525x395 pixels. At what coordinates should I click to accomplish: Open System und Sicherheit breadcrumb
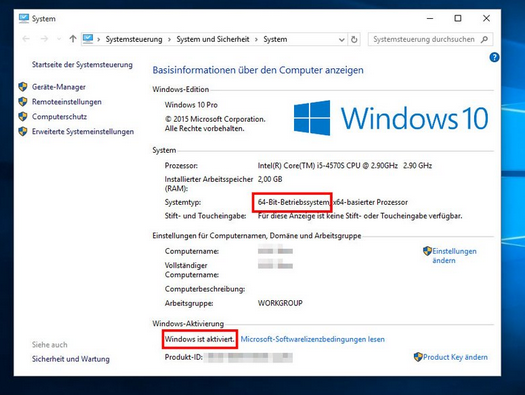pos(213,39)
